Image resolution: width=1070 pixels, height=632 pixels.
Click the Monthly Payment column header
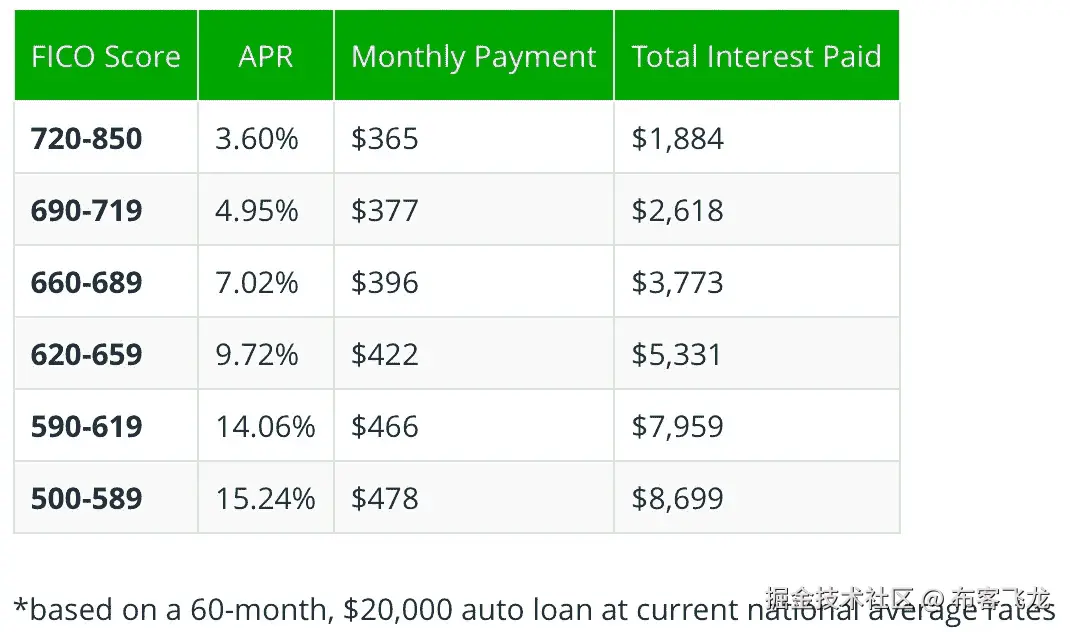click(474, 57)
